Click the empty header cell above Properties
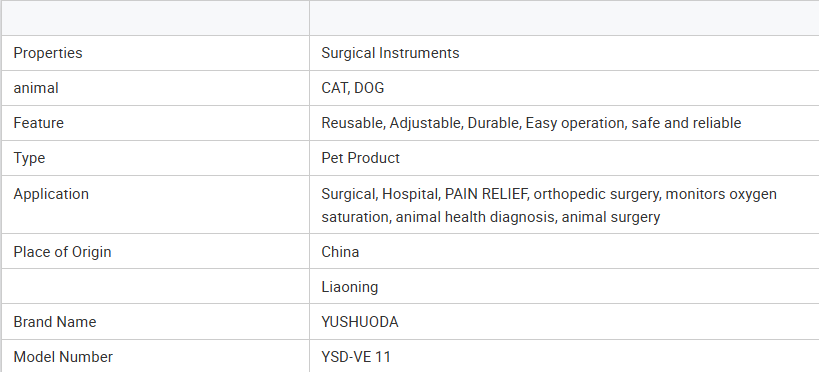 coord(155,18)
